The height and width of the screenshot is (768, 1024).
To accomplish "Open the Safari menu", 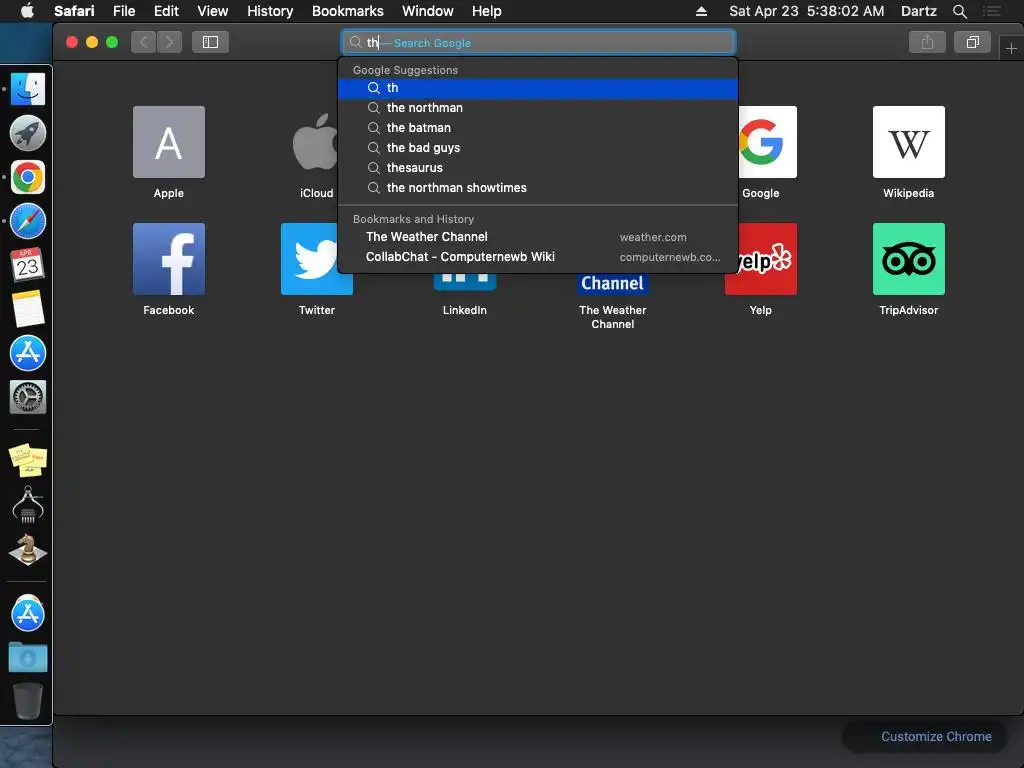I will click(74, 11).
